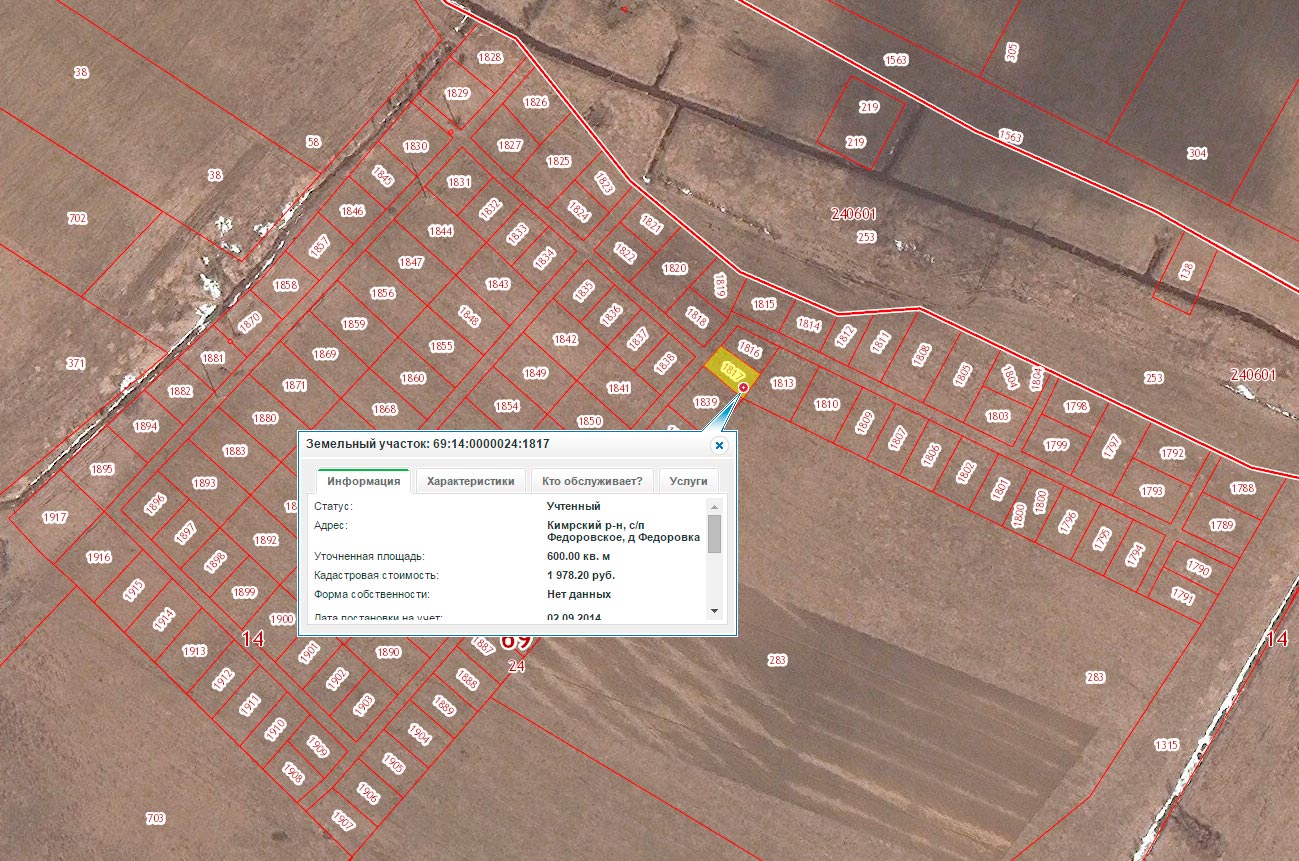Click parcel label 1854
The width and height of the screenshot is (1299, 861).
[507, 406]
